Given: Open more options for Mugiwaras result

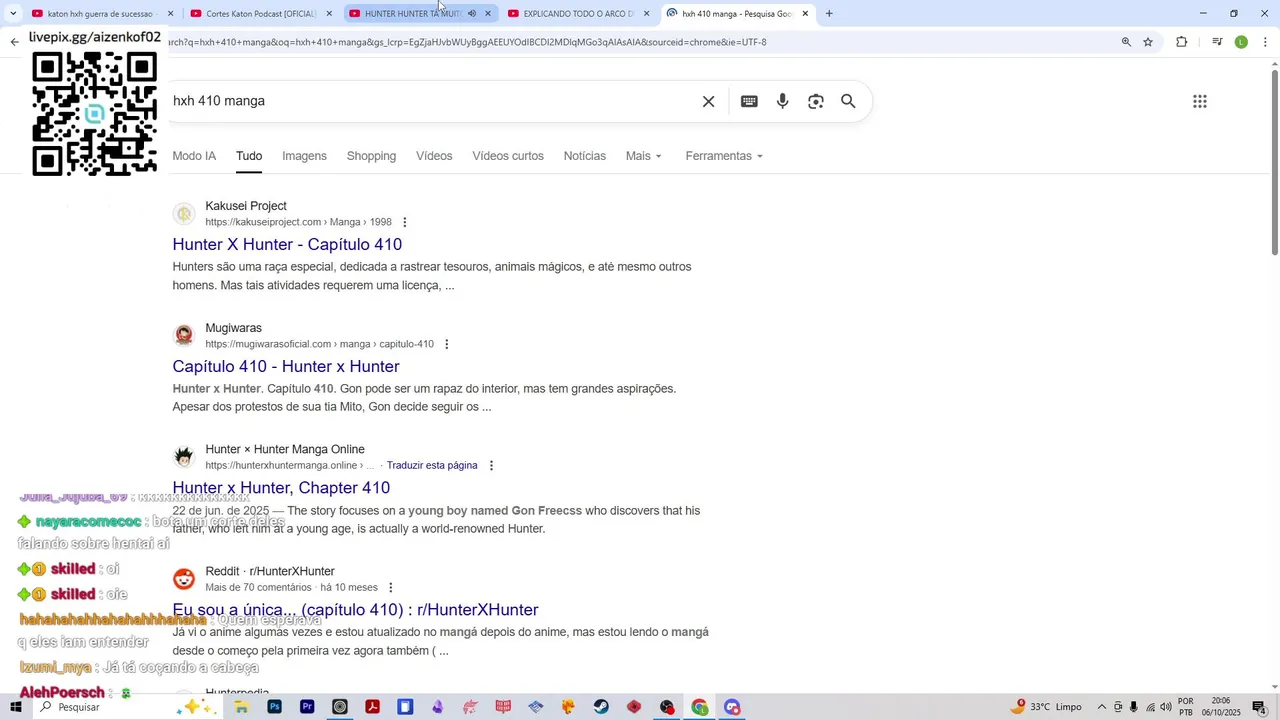Looking at the screenshot, I should pos(446,344).
